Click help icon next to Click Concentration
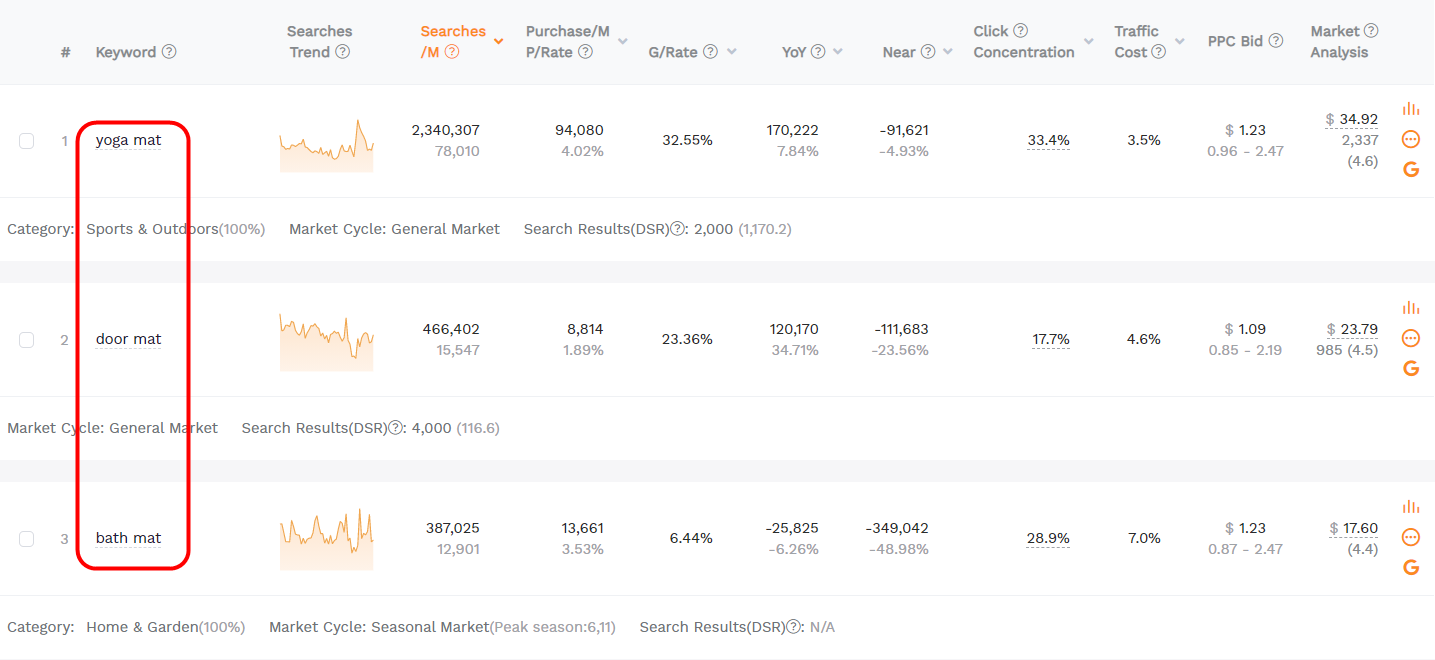1435x660 pixels. (1020, 31)
